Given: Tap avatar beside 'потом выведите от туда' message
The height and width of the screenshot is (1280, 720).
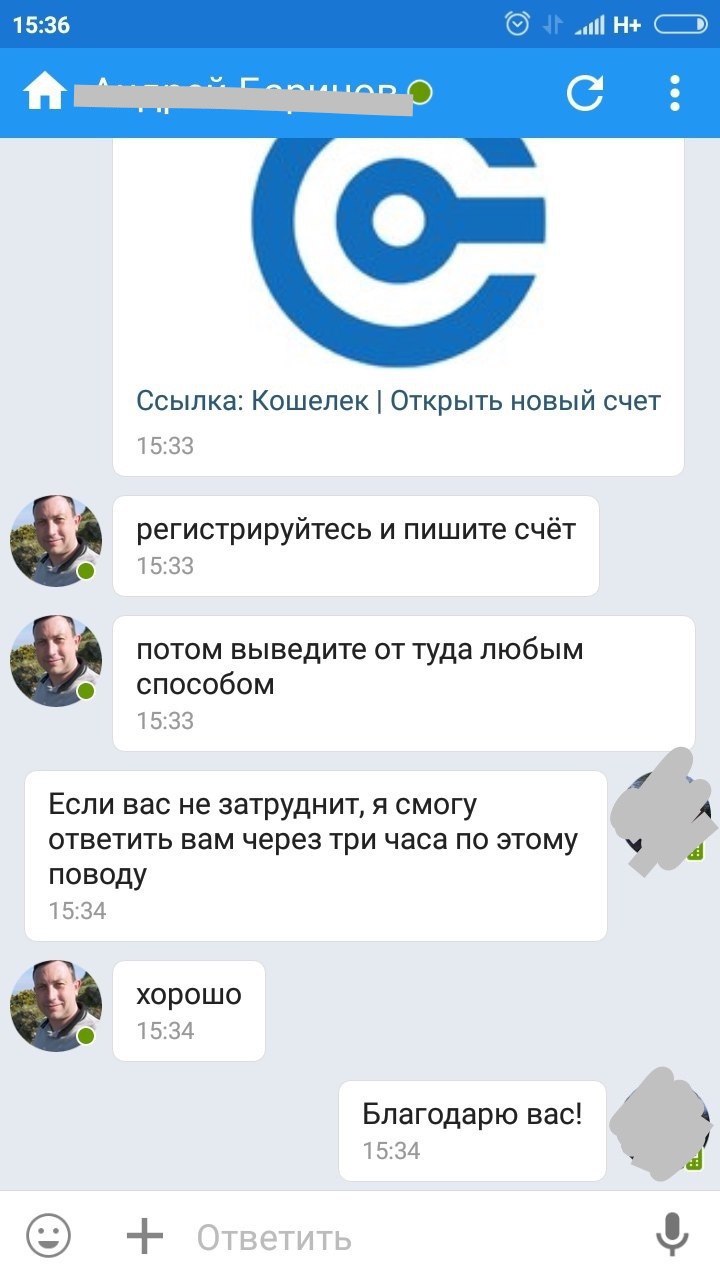Looking at the screenshot, I should [x=56, y=661].
